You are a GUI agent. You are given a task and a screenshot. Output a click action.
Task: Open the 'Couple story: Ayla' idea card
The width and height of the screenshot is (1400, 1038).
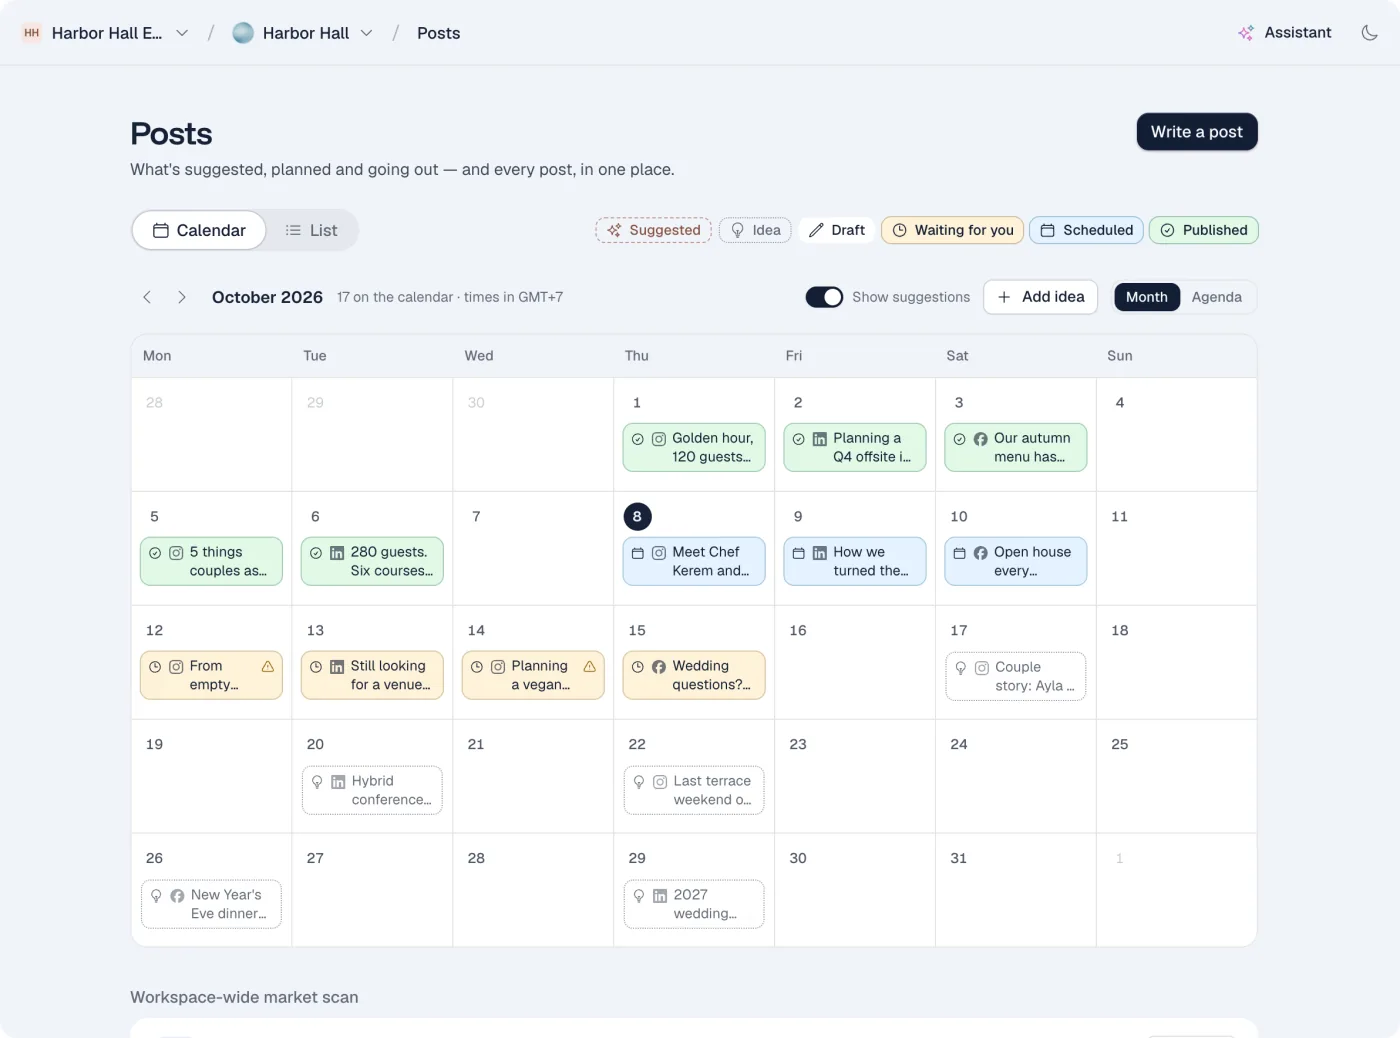coord(1016,676)
